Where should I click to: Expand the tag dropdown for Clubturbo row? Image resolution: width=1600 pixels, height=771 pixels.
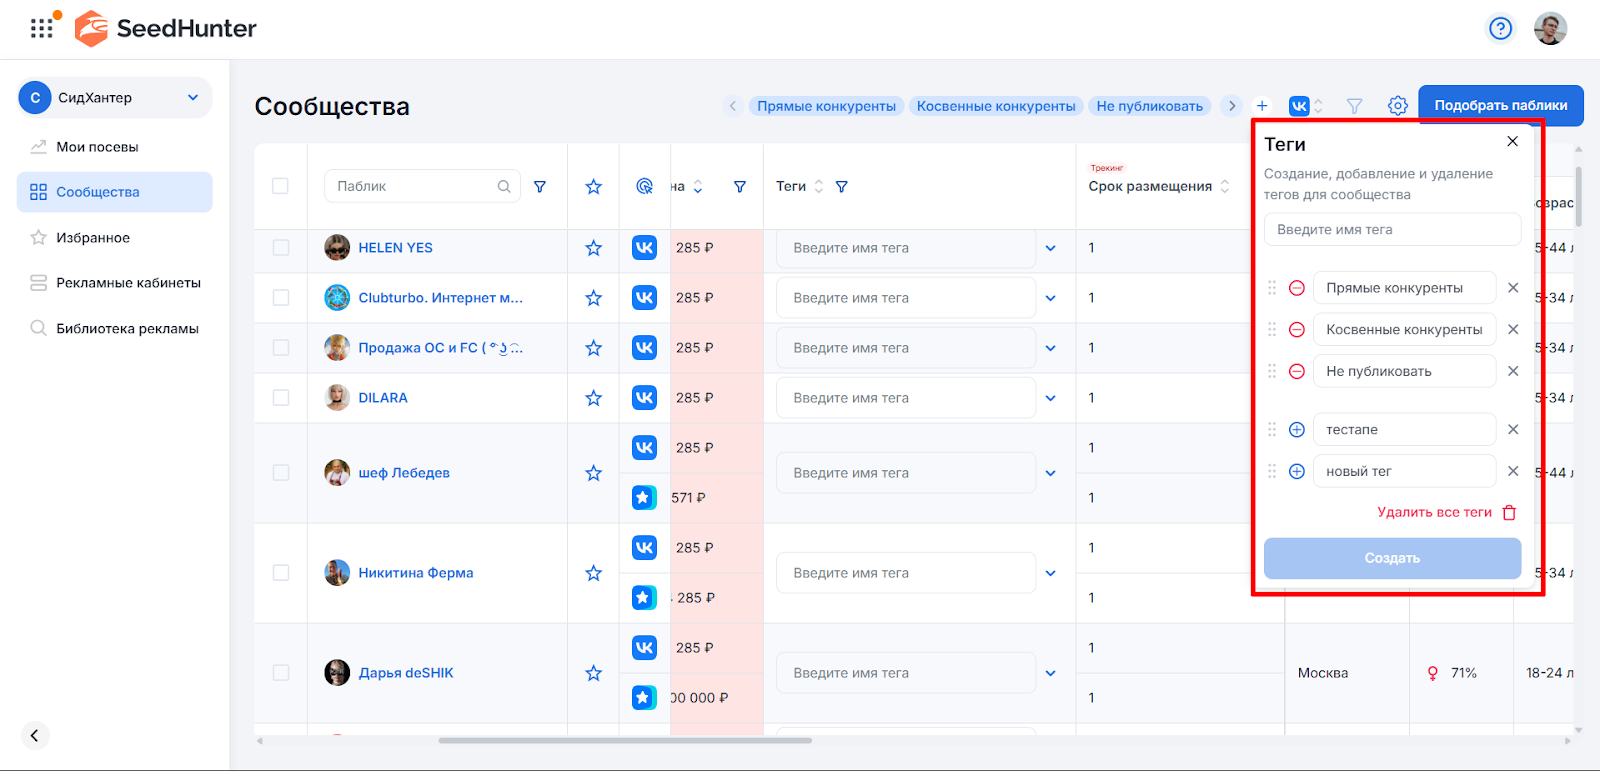tap(1050, 298)
